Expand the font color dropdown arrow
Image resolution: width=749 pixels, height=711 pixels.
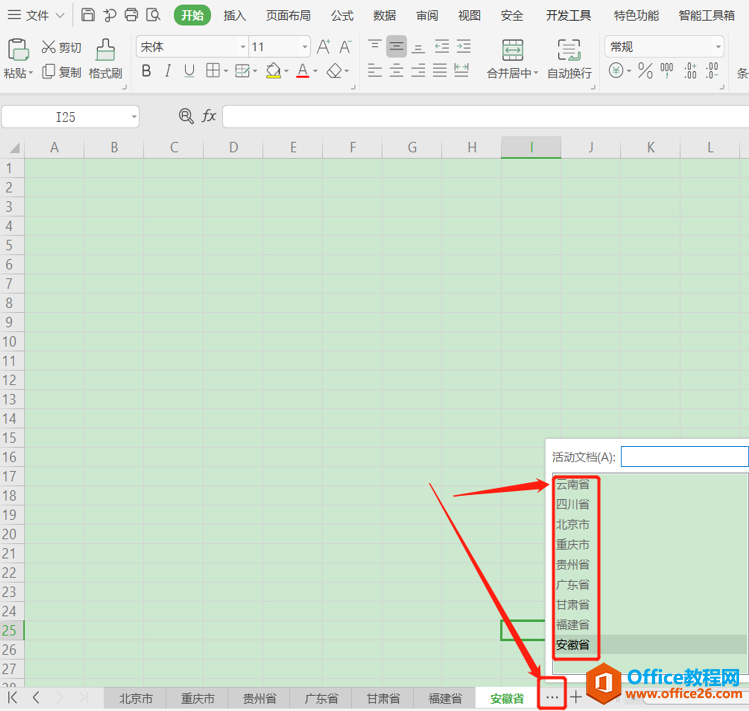(315, 71)
